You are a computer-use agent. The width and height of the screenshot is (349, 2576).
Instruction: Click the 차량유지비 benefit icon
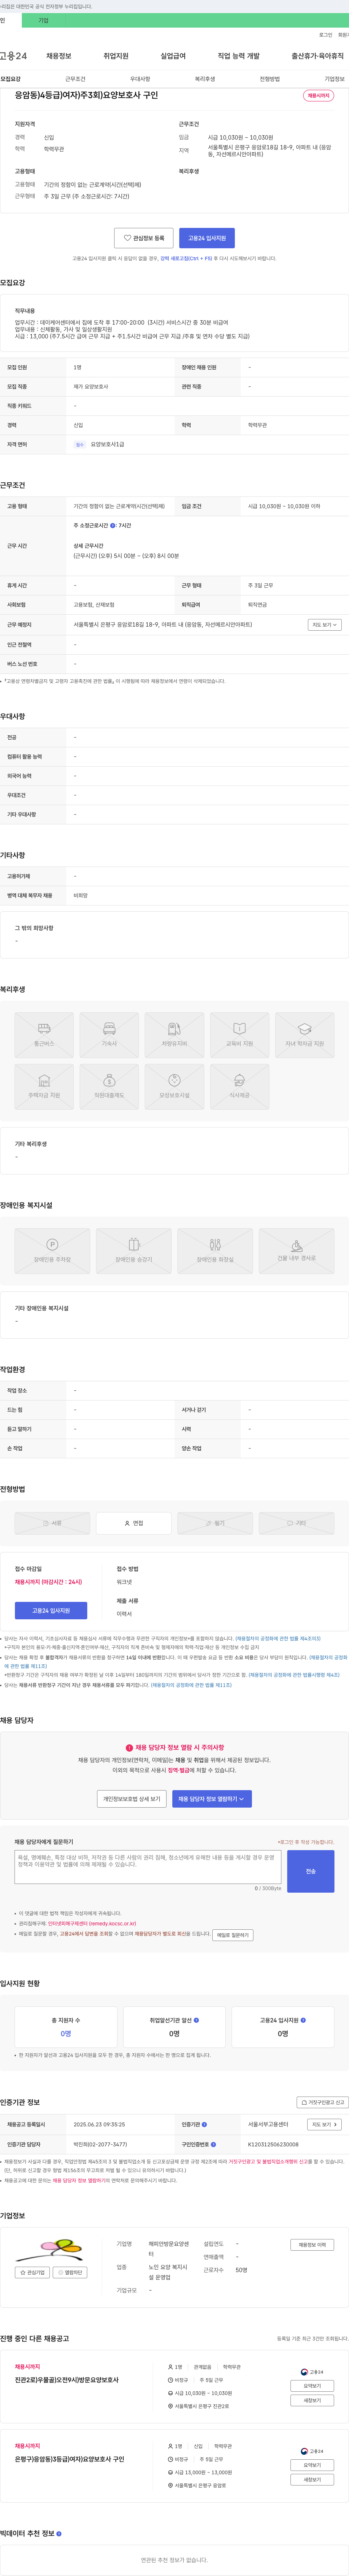click(x=174, y=1035)
